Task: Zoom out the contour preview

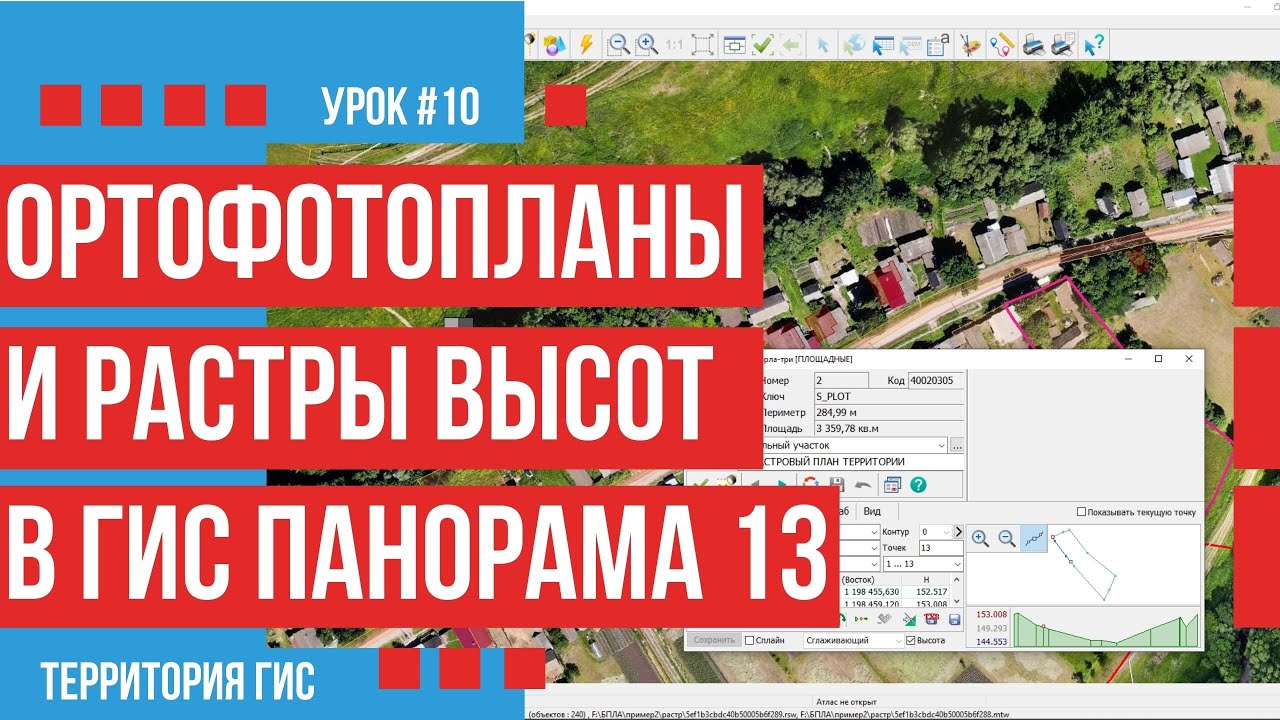Action: tap(1007, 538)
